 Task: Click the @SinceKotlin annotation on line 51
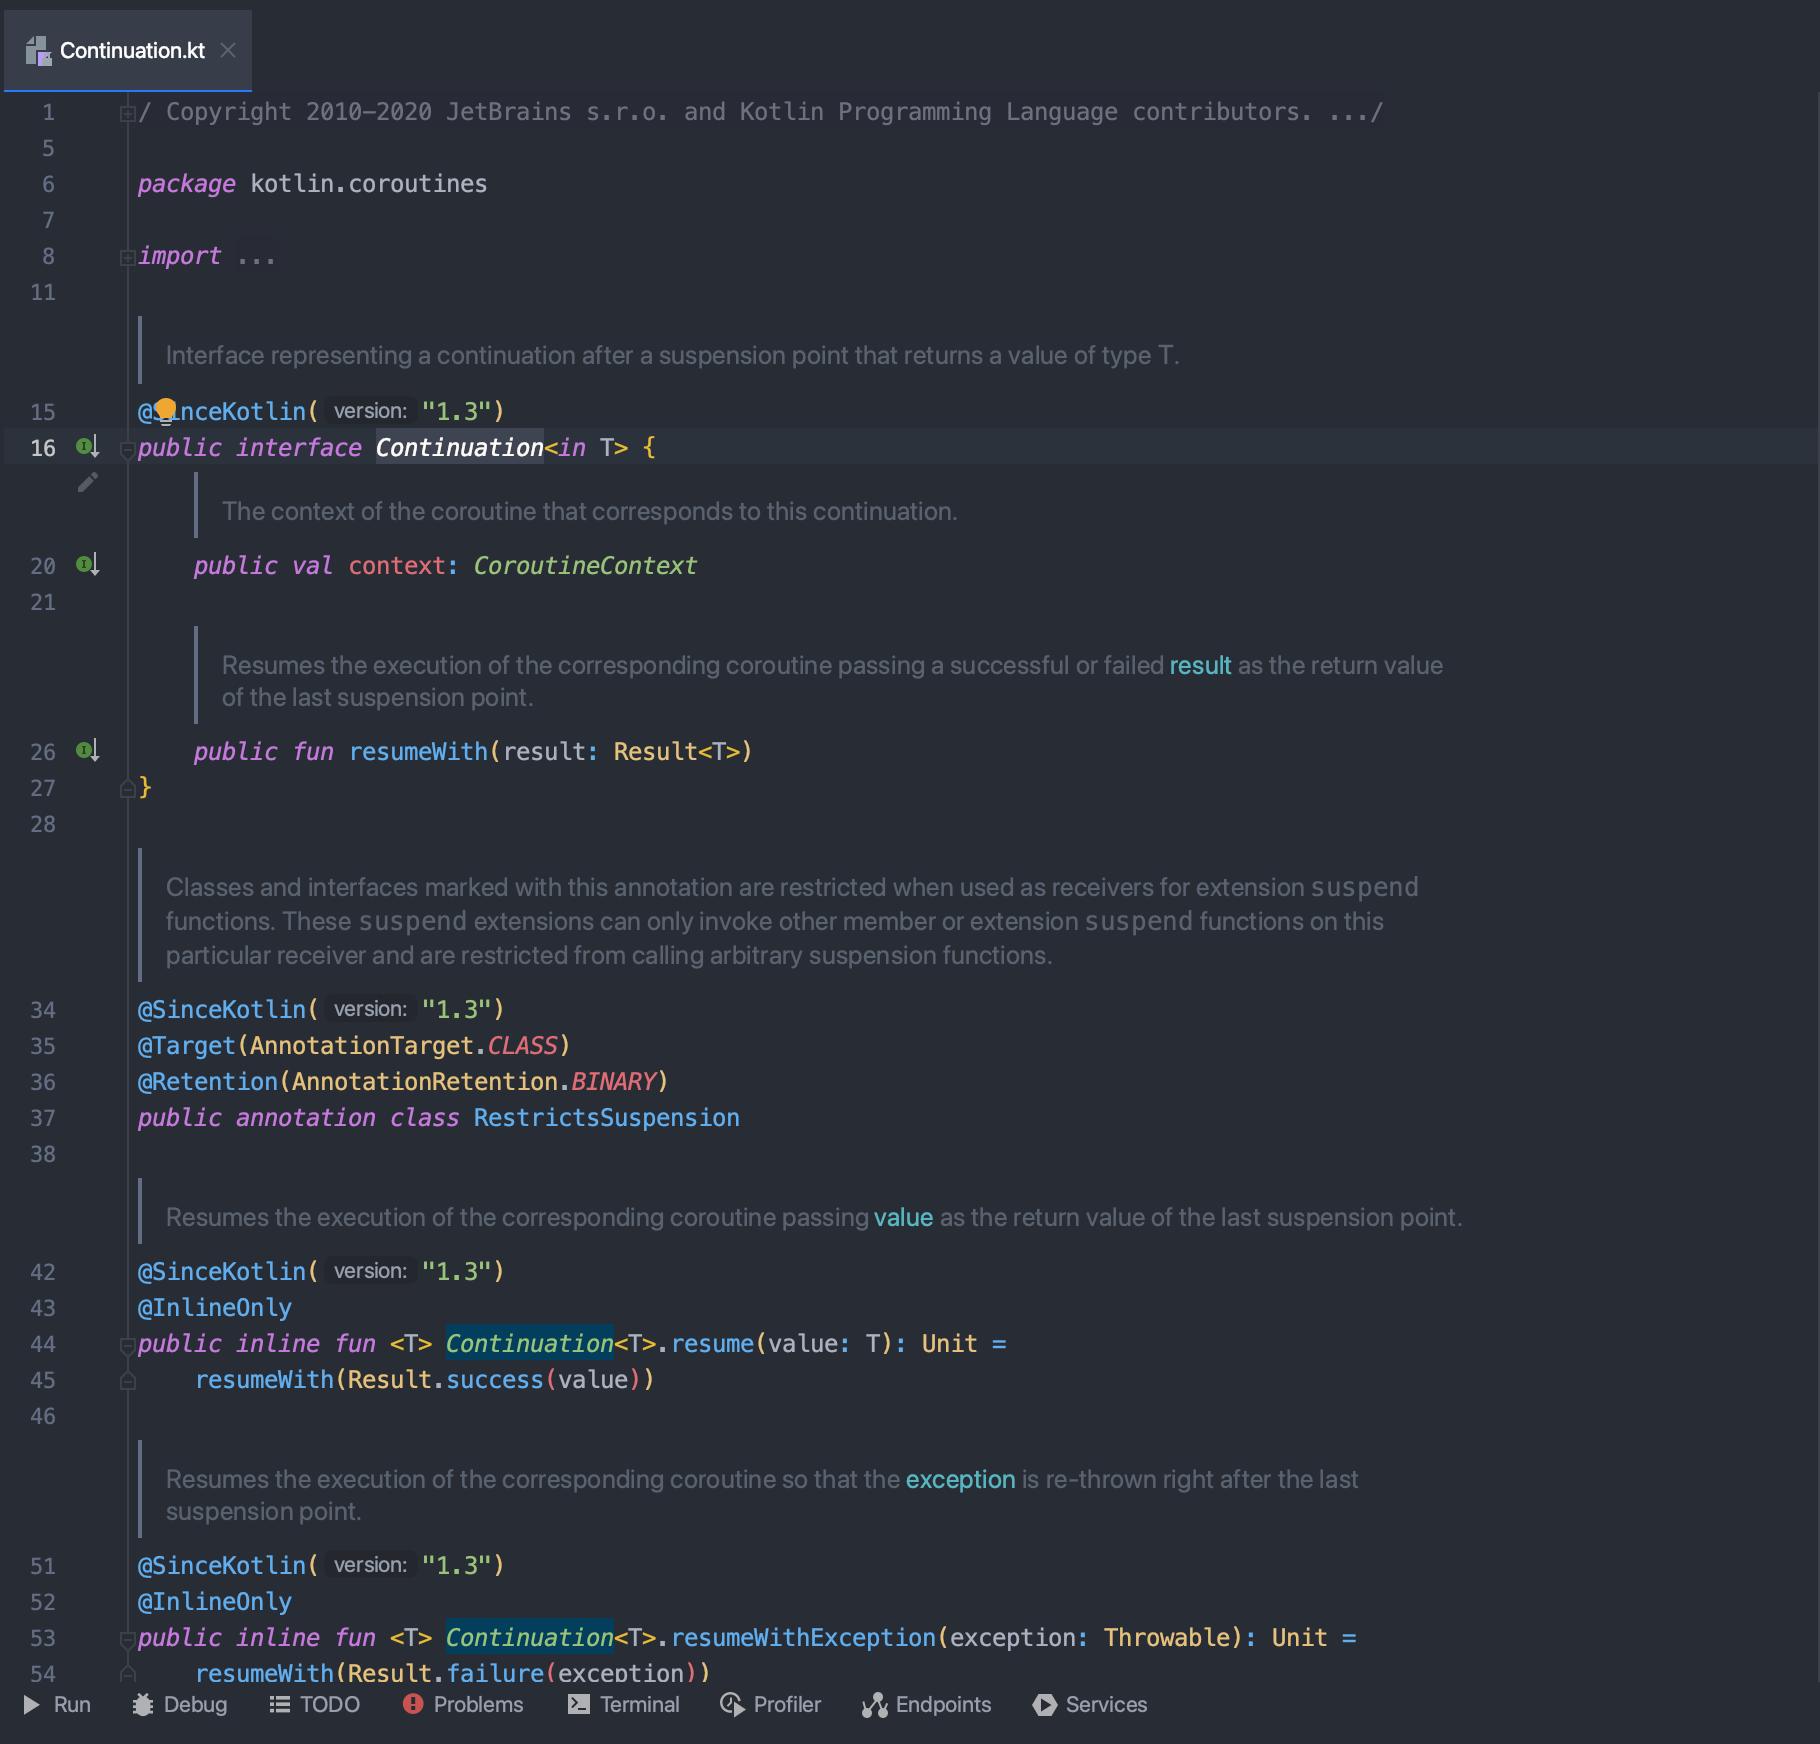pos(221,1565)
